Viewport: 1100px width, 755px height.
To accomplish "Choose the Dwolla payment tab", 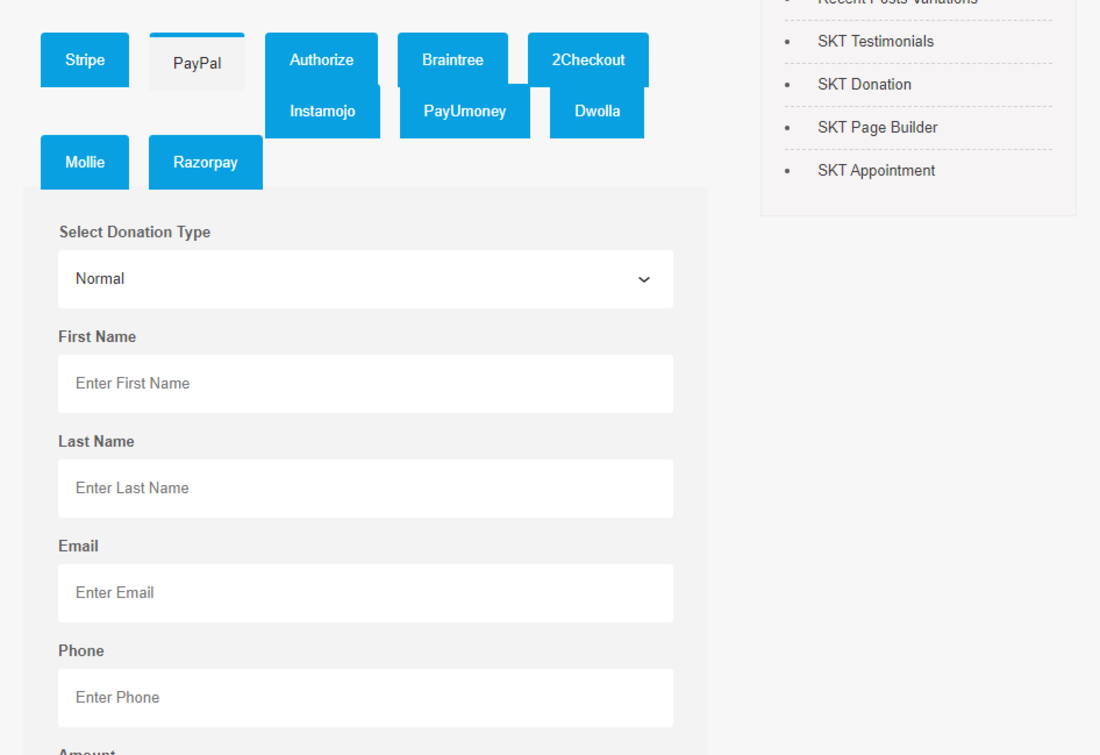I will click(597, 111).
